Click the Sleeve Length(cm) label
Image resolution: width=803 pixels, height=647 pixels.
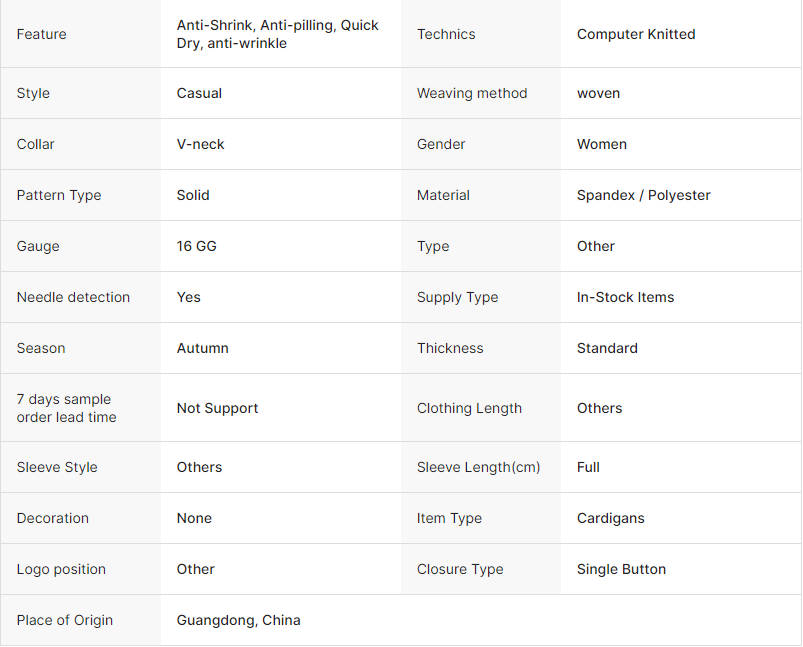[x=478, y=467]
